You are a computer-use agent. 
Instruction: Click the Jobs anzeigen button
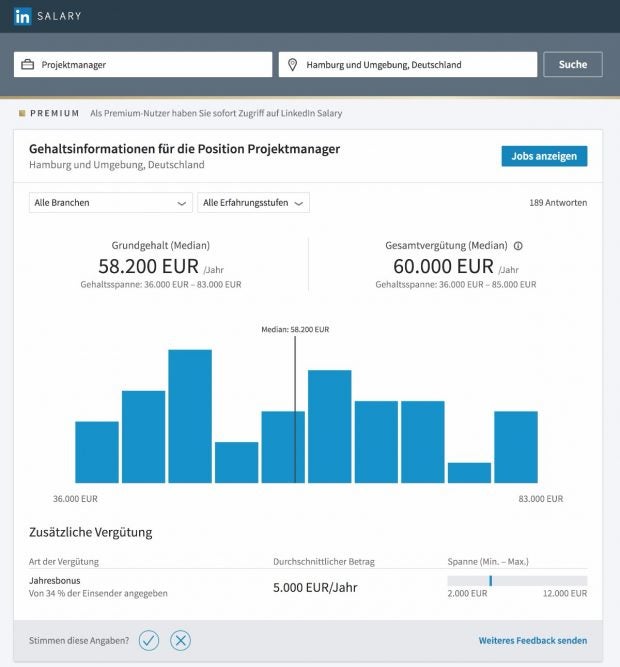click(x=544, y=156)
